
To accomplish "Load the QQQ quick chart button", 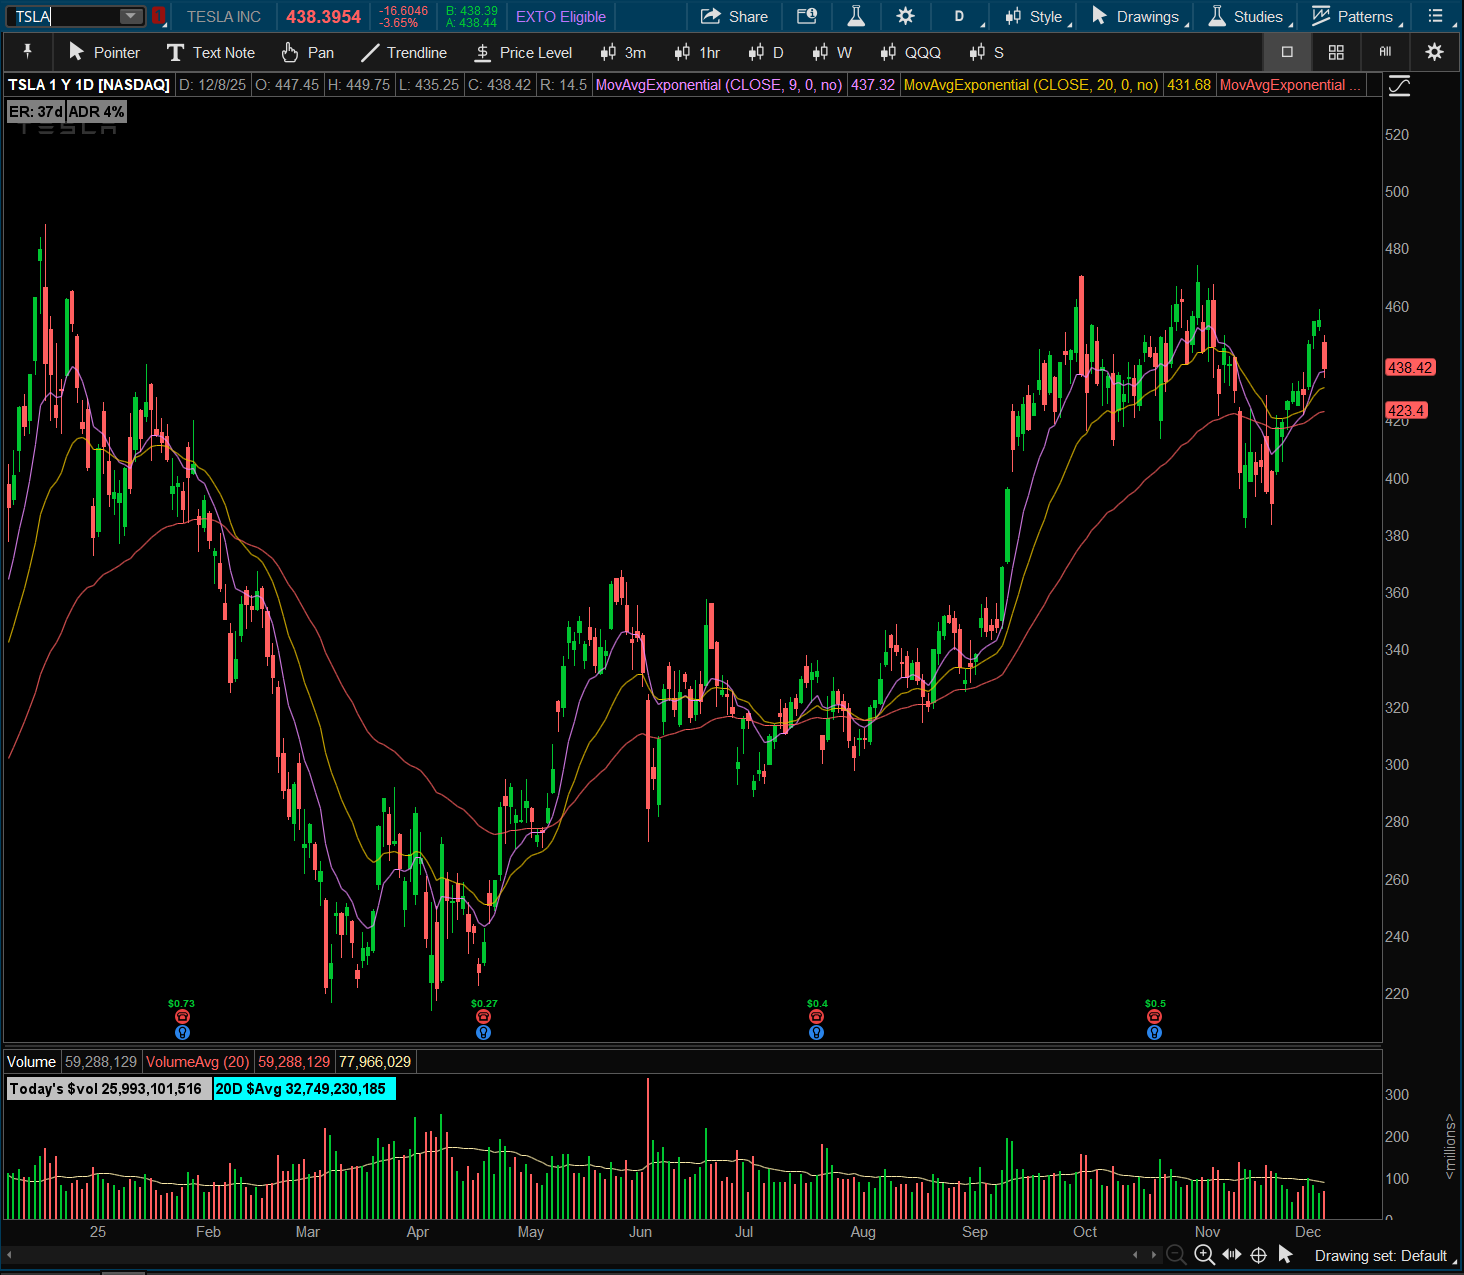I will point(910,52).
